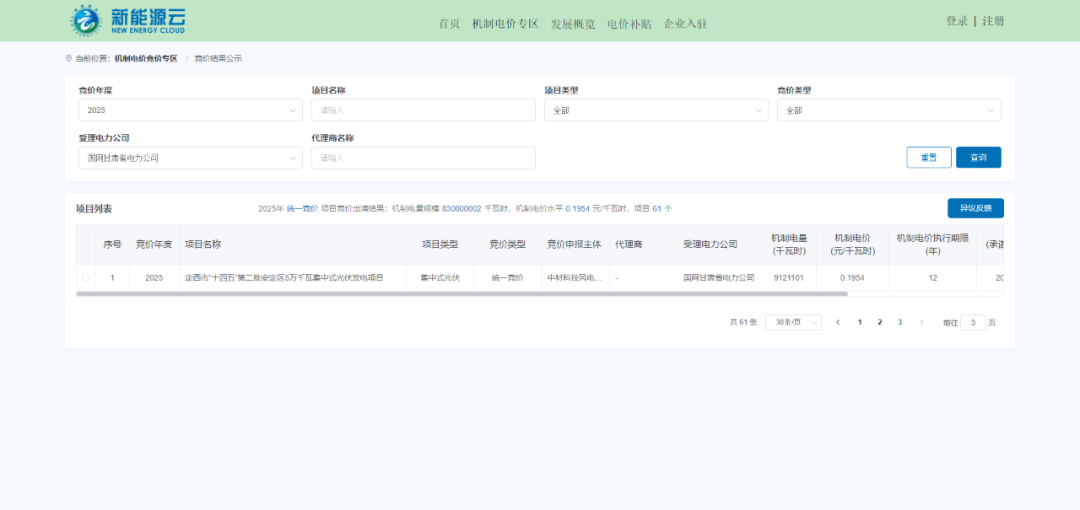Expand the 竞价类型 dropdown
Viewport: 1080px width, 510px height.
click(x=888, y=110)
